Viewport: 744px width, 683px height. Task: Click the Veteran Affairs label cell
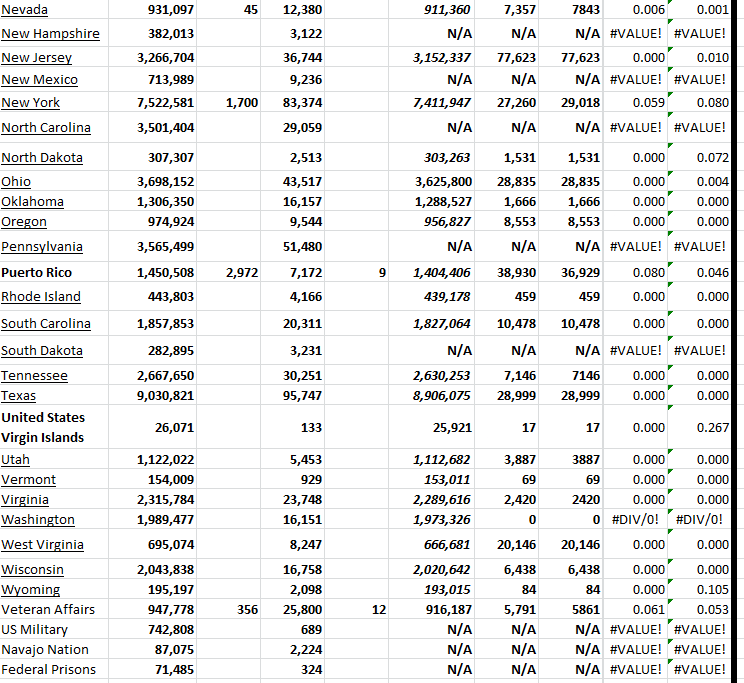[x=48, y=610]
